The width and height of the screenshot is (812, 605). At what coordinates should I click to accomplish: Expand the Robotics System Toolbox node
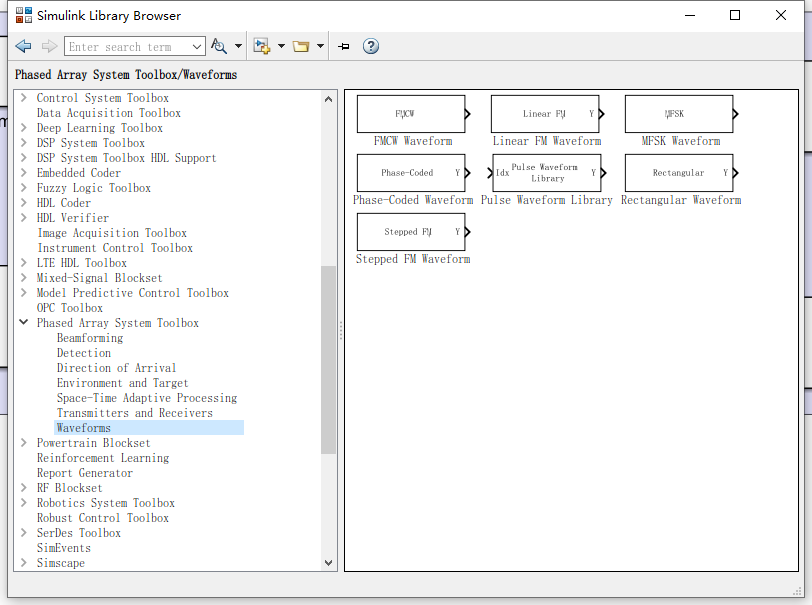pyautogui.click(x=23, y=502)
